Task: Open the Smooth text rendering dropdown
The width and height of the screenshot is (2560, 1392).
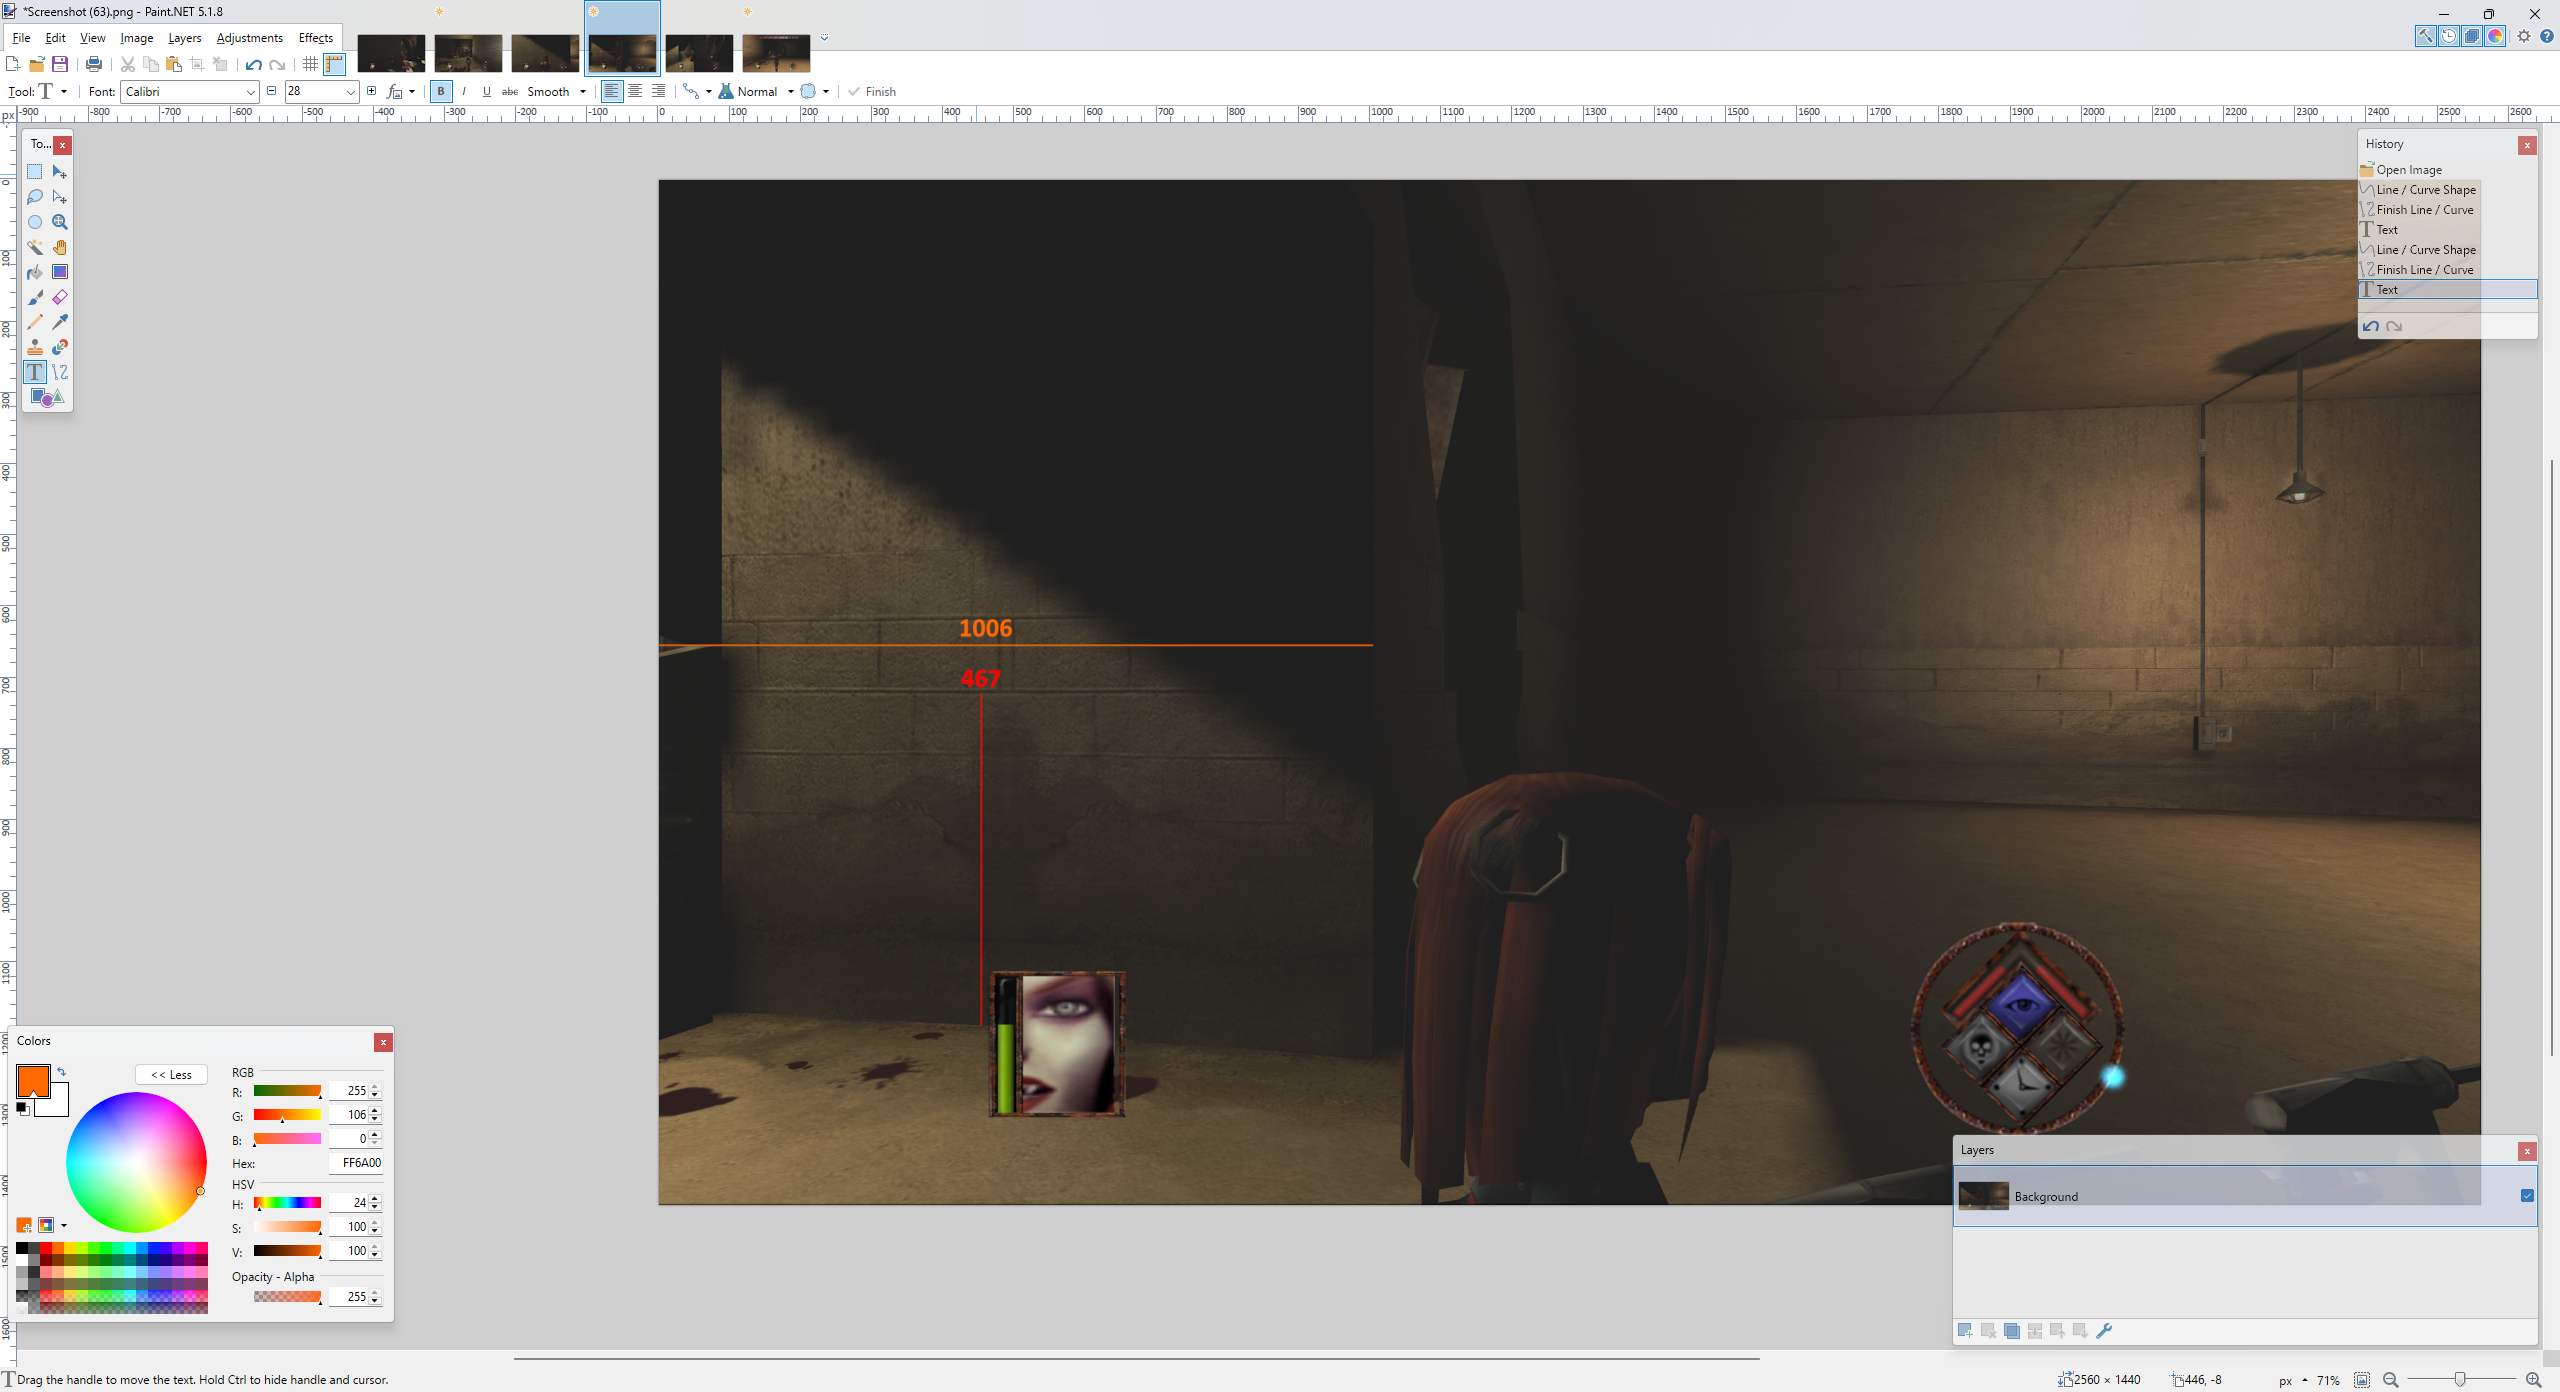Action: (x=582, y=92)
